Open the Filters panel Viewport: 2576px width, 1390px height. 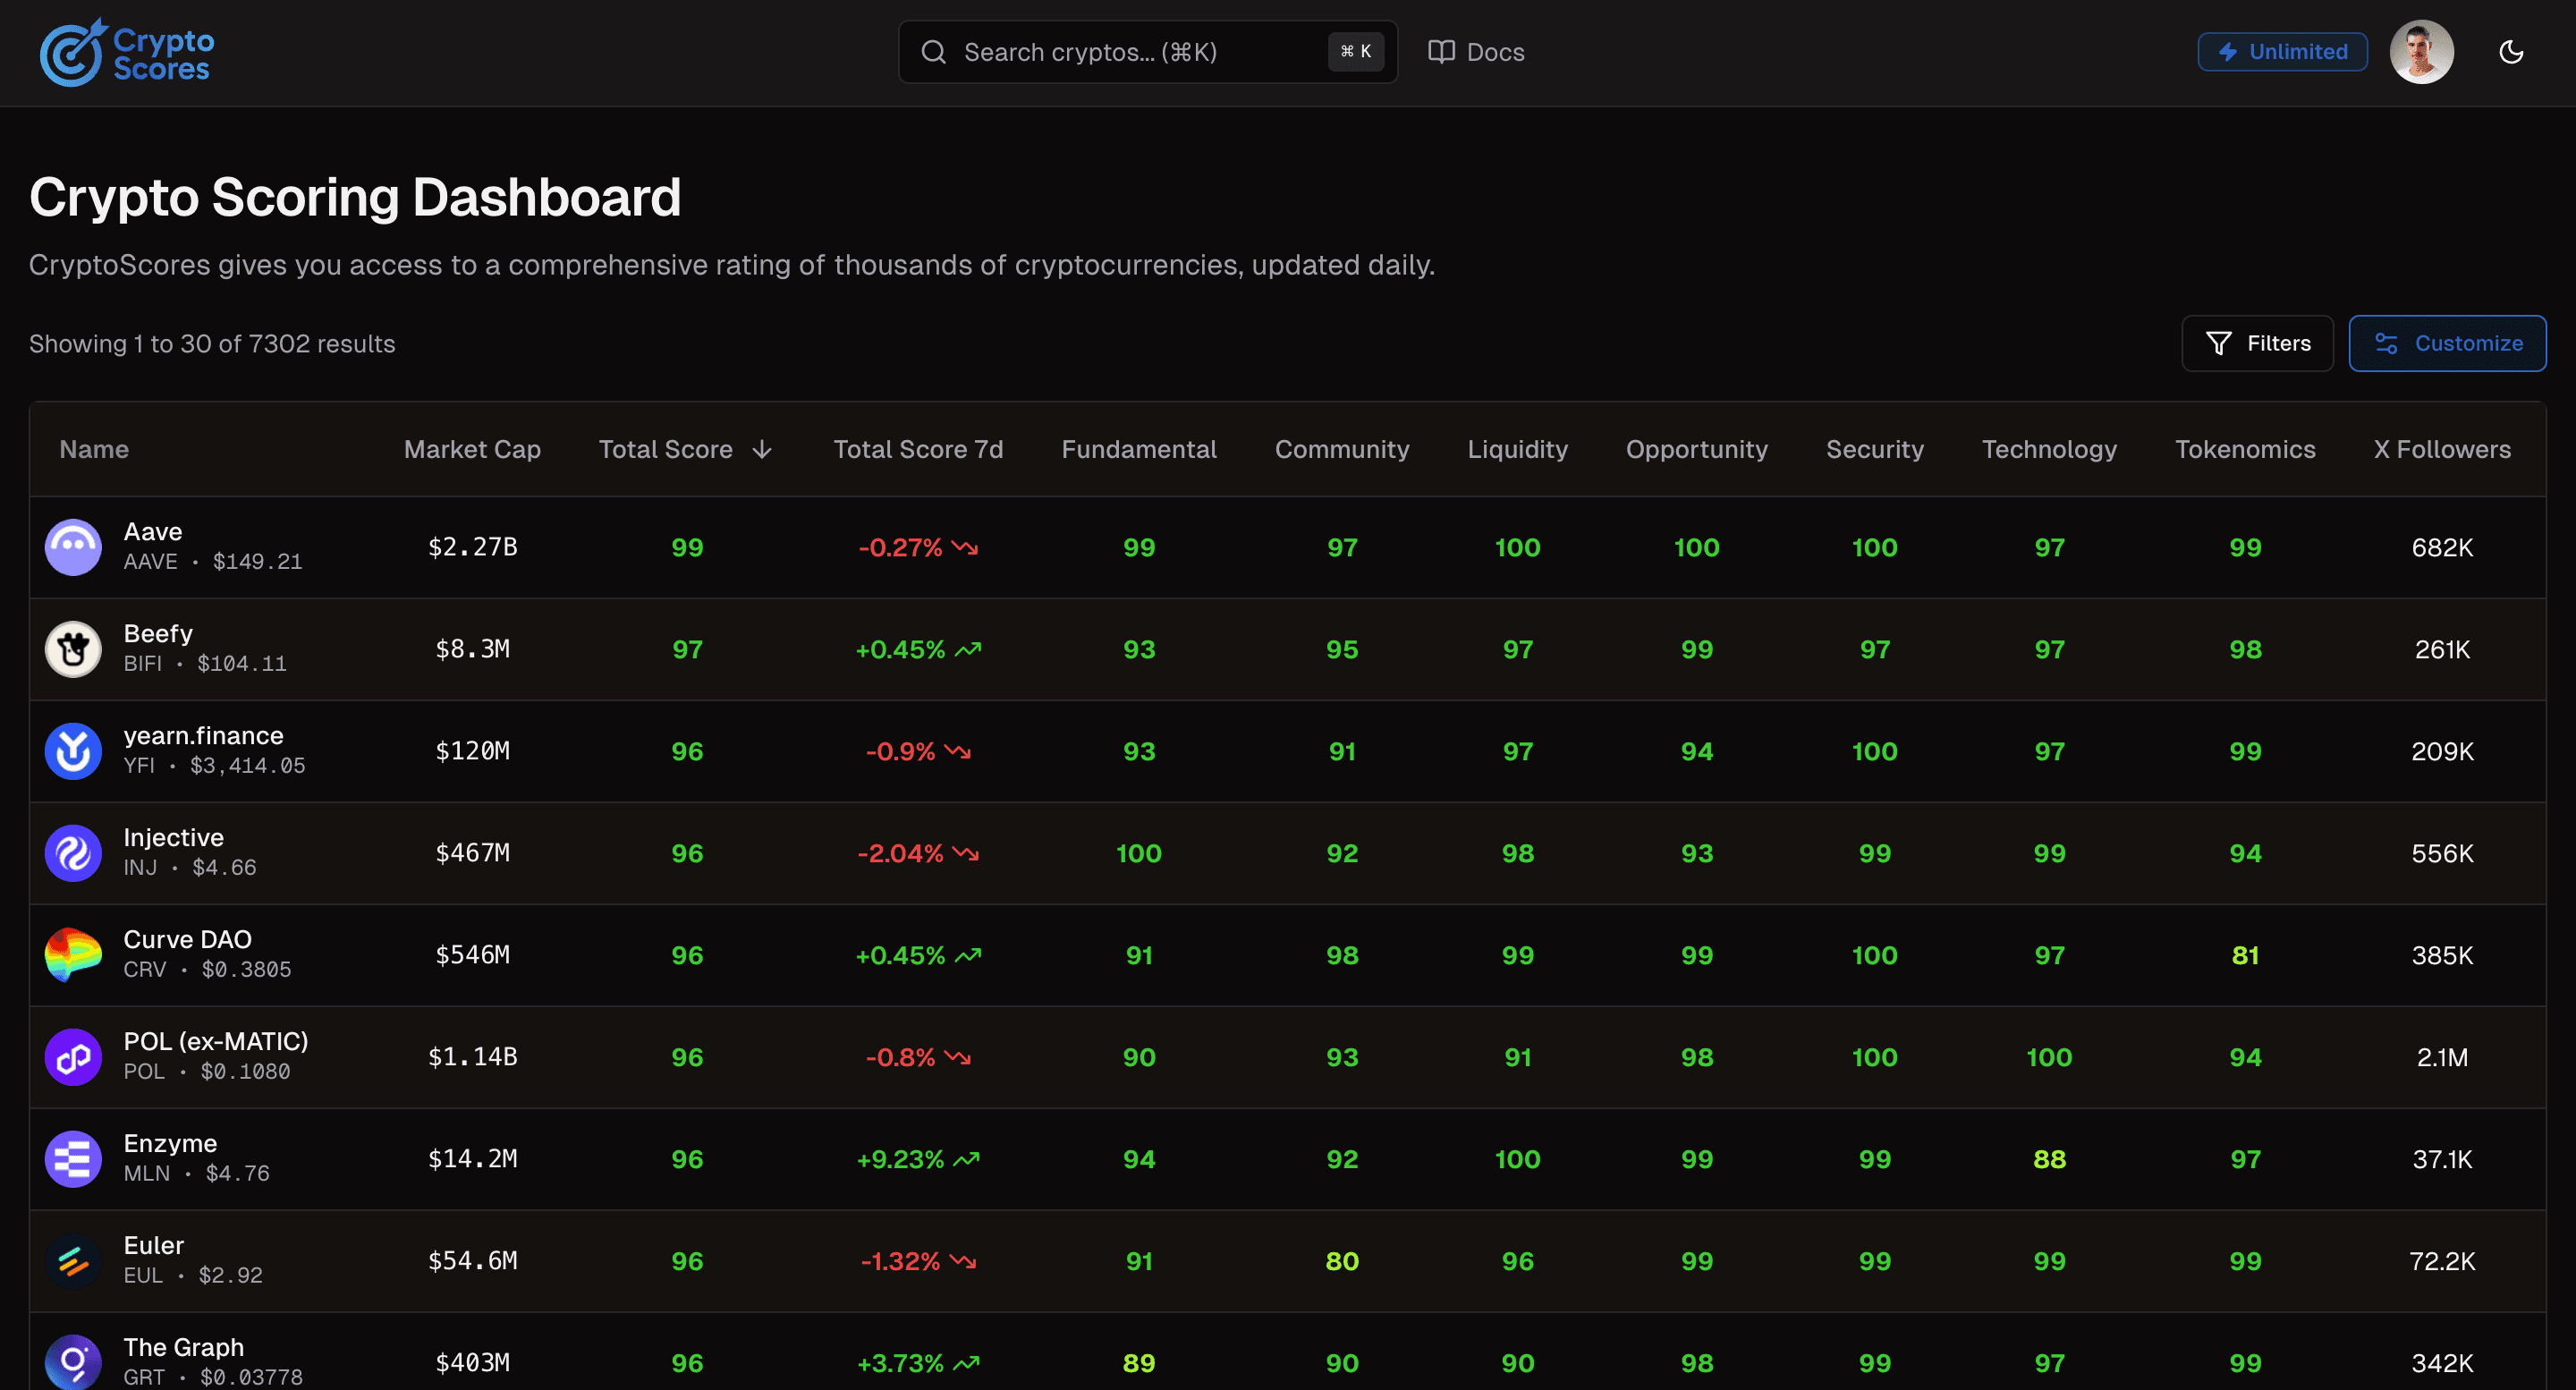pyautogui.click(x=2257, y=343)
